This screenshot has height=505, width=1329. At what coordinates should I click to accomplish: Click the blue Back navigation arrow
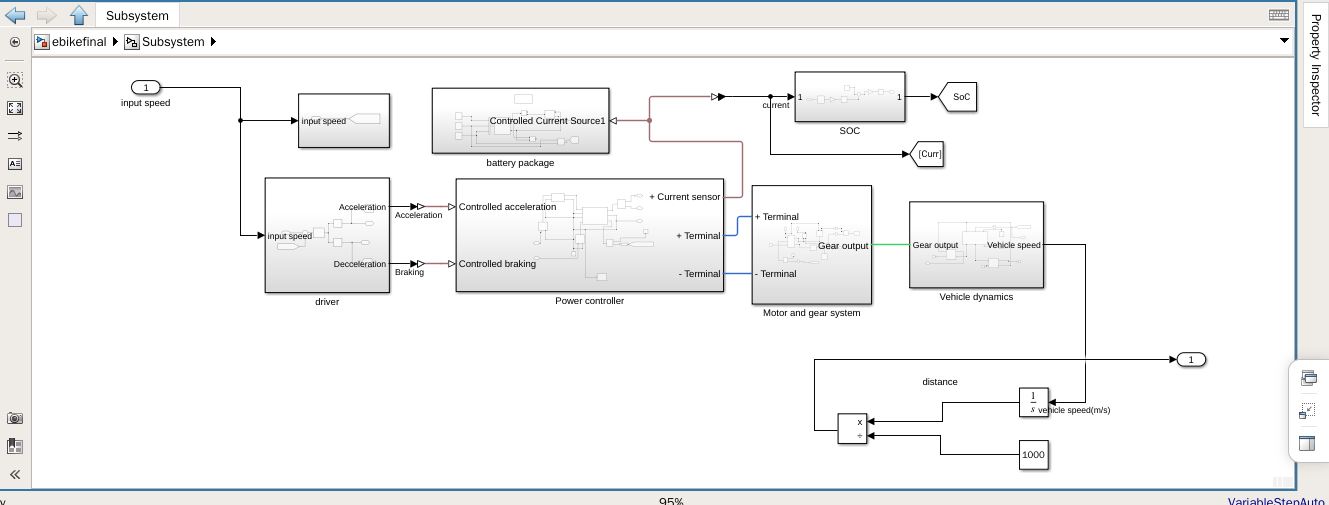click(15, 15)
